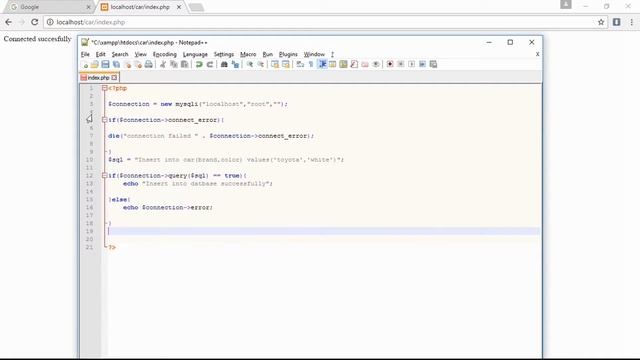The height and width of the screenshot is (360, 640).
Task: Switch to the localhost/car/index.php browser tab
Action: (140, 7)
